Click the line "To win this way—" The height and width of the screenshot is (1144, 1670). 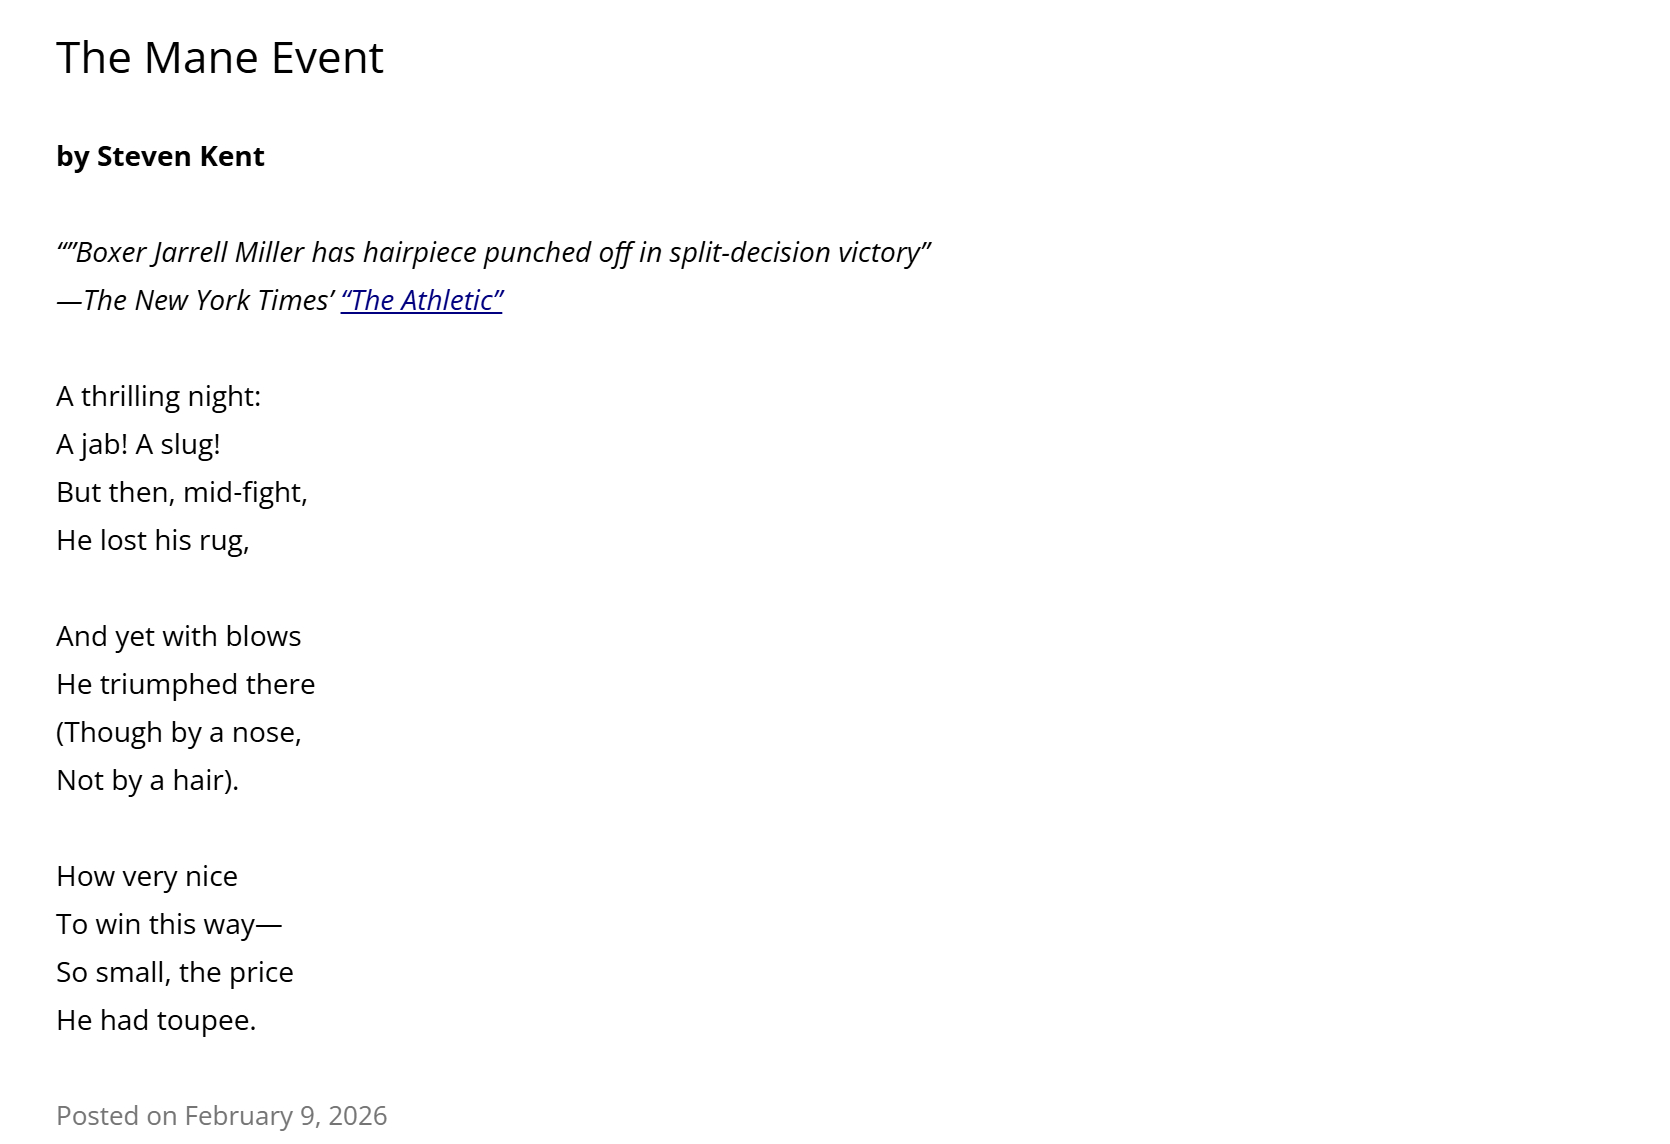coord(169,924)
